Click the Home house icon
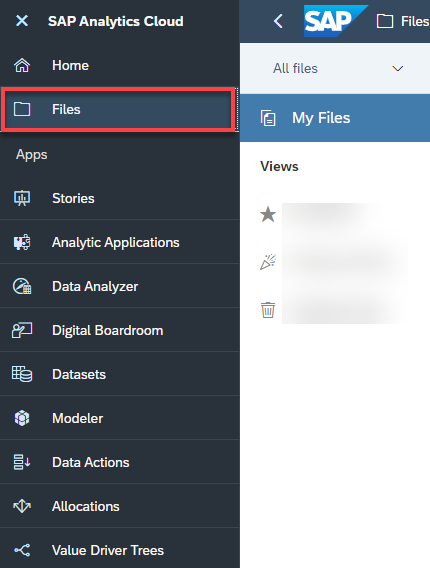Image resolution: width=430 pixels, height=568 pixels. 22,66
